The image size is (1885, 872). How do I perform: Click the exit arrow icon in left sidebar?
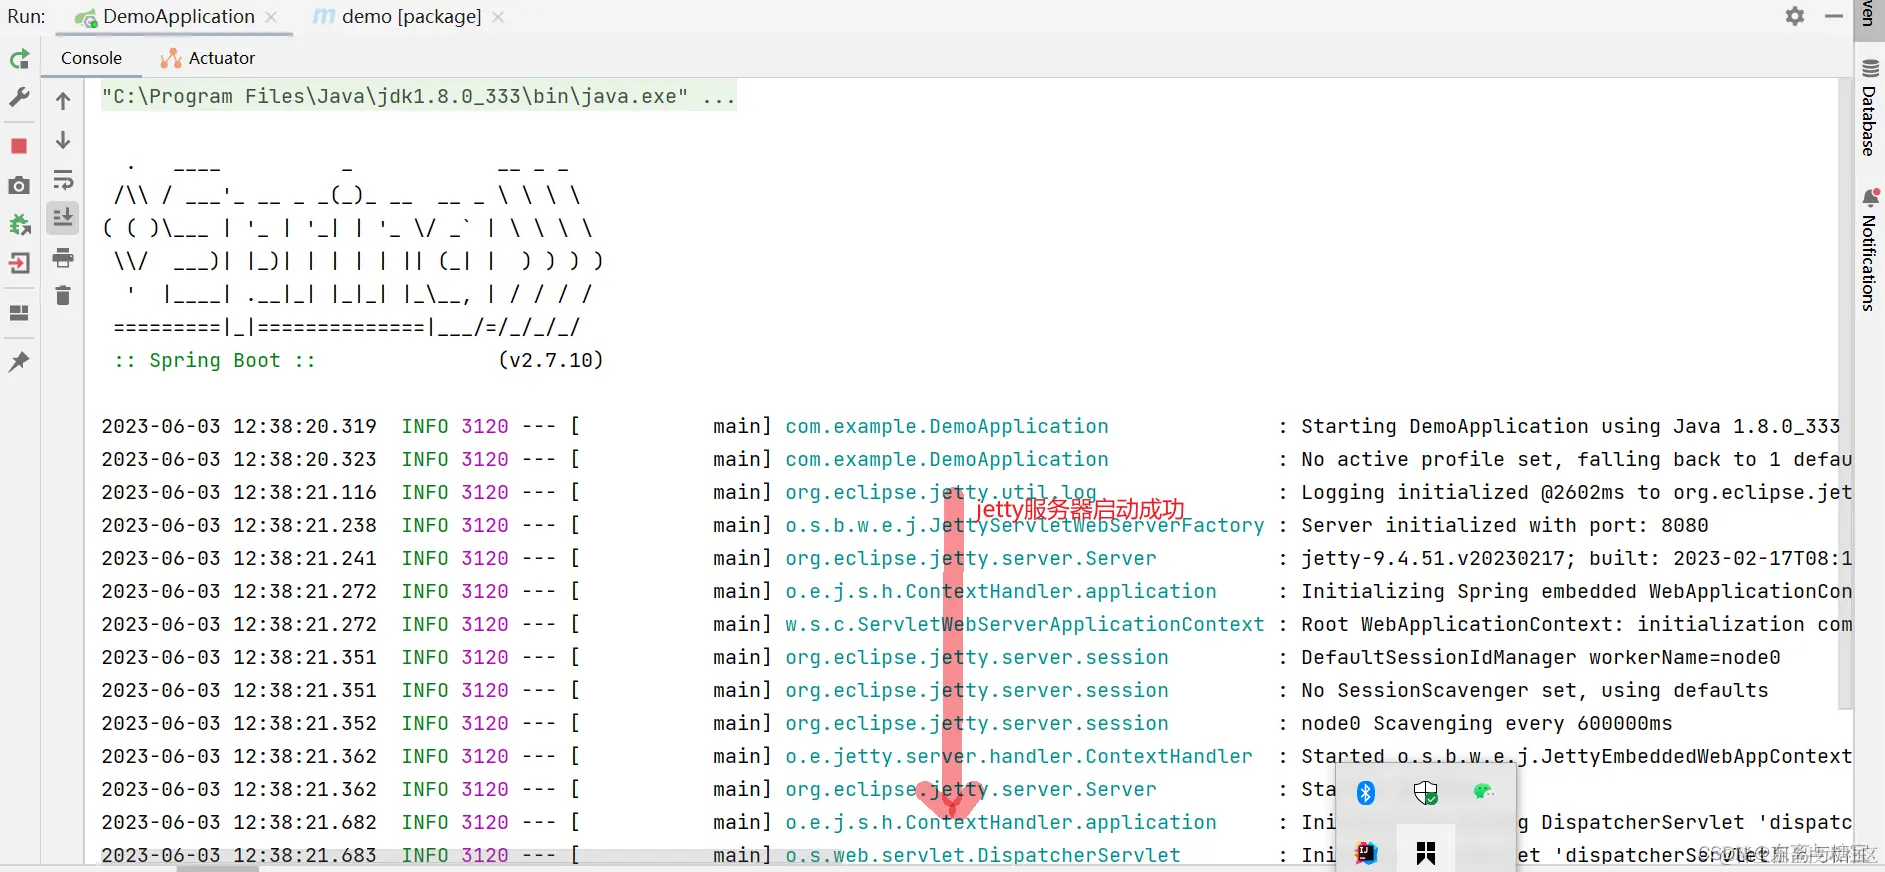19,263
